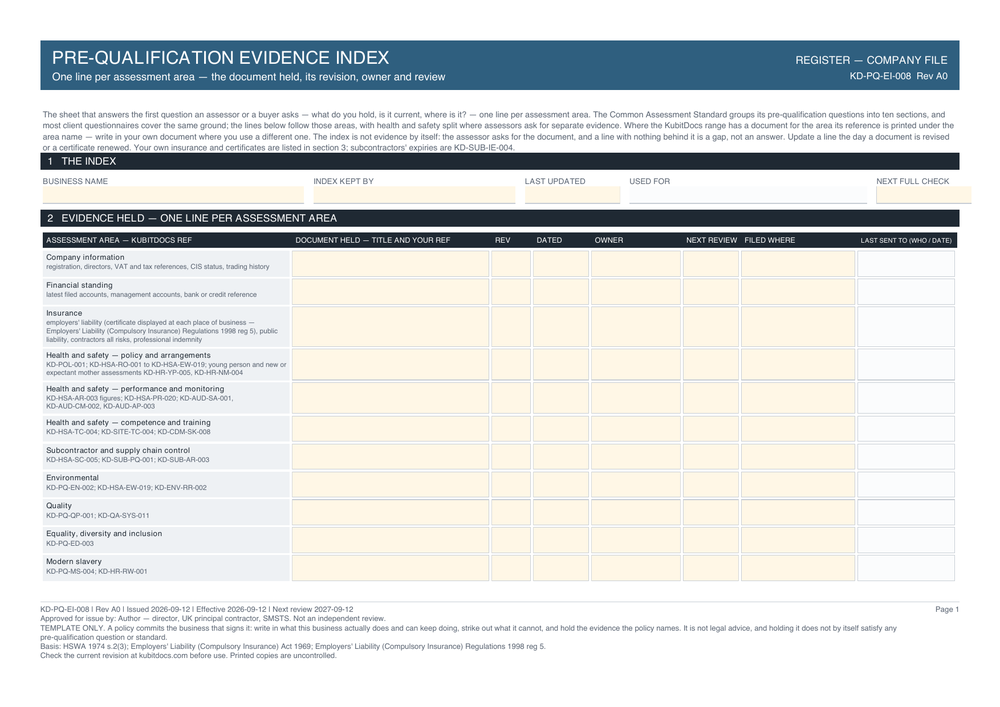The height and width of the screenshot is (707, 1000).
Task: Click 'LAST SENT TO (WHO / DATE)' header
Action: pos(906,240)
